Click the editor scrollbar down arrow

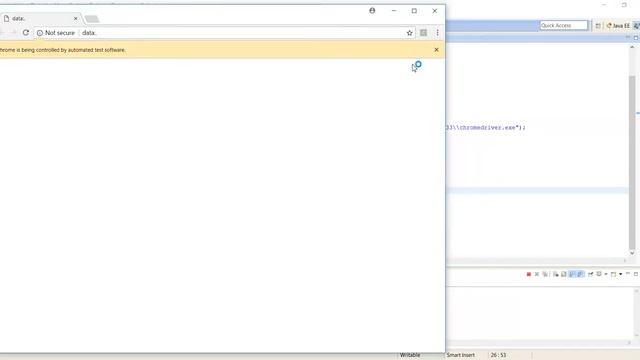pos(632,253)
